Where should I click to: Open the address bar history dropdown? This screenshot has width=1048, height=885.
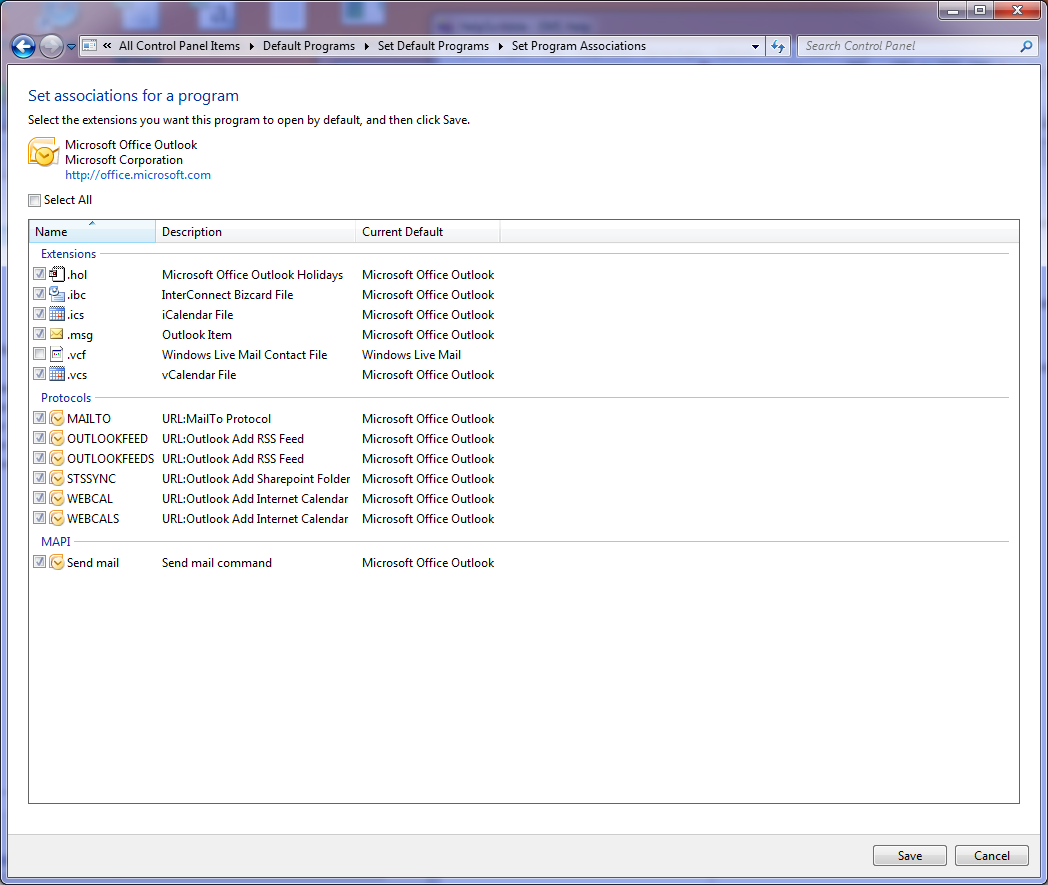(756, 46)
